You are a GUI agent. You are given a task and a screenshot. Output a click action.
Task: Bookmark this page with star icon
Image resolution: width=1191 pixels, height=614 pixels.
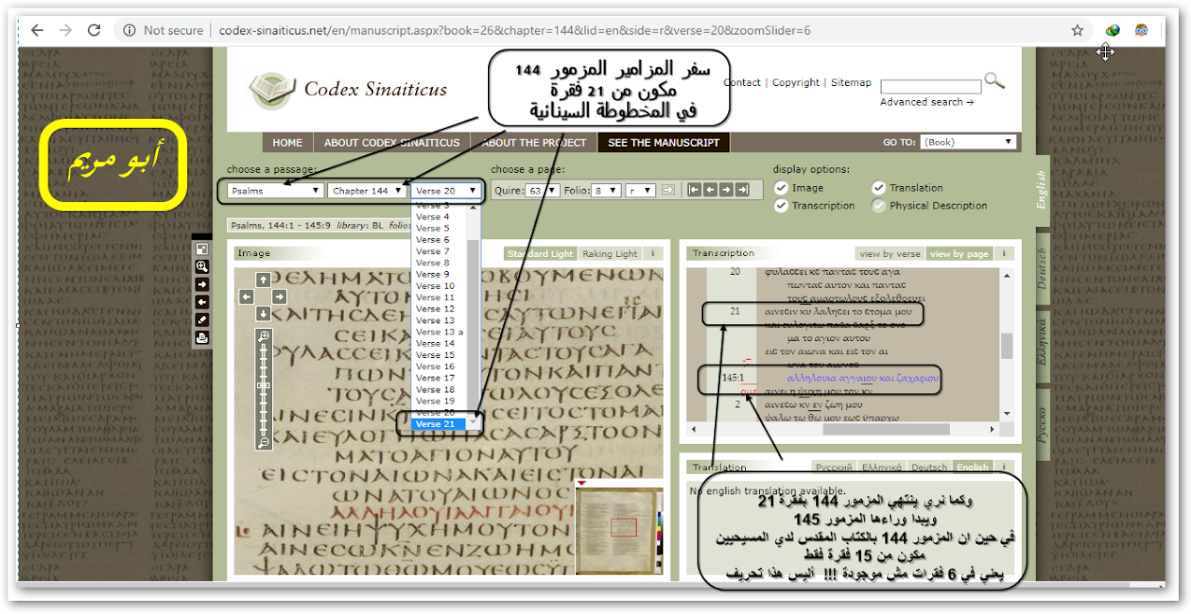(x=1077, y=30)
